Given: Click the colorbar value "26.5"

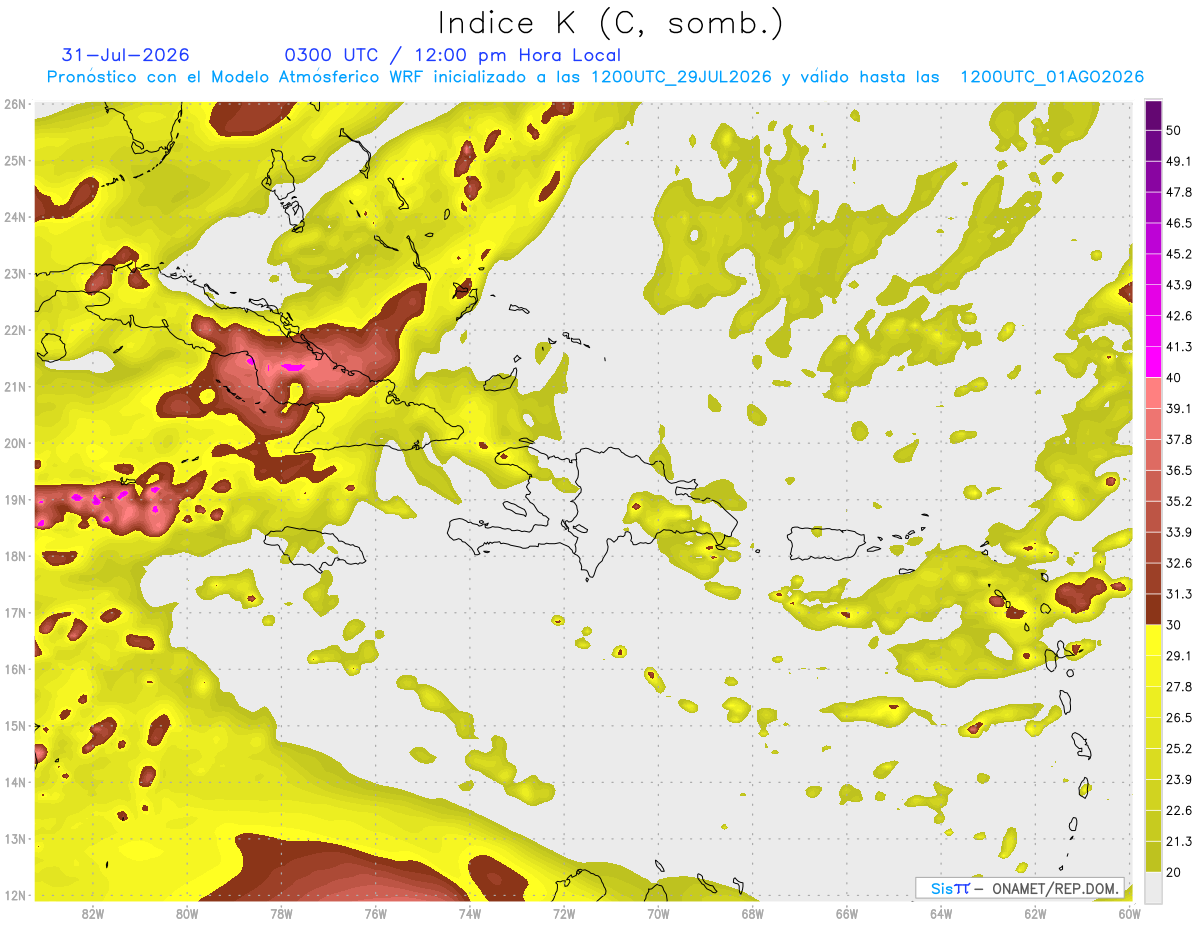Looking at the screenshot, I should pyautogui.click(x=1178, y=718).
